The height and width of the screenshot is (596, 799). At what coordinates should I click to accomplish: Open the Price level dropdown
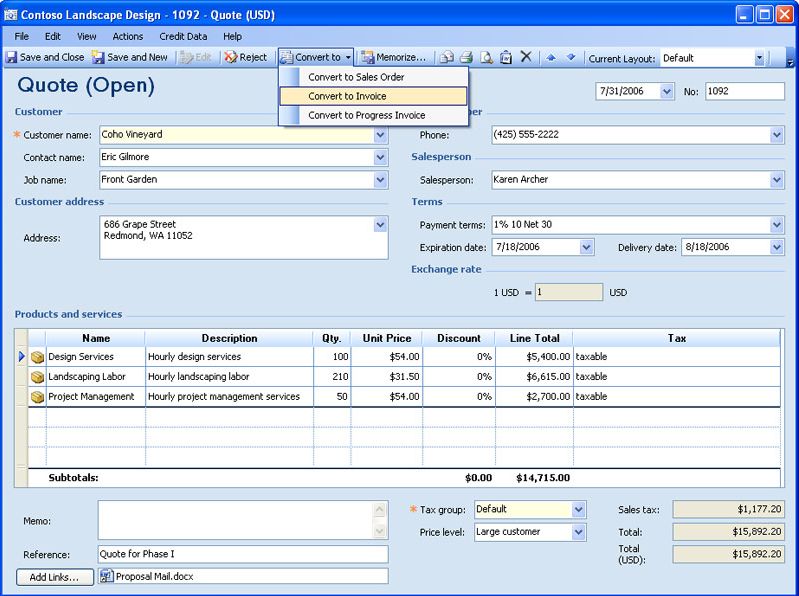[x=578, y=532]
